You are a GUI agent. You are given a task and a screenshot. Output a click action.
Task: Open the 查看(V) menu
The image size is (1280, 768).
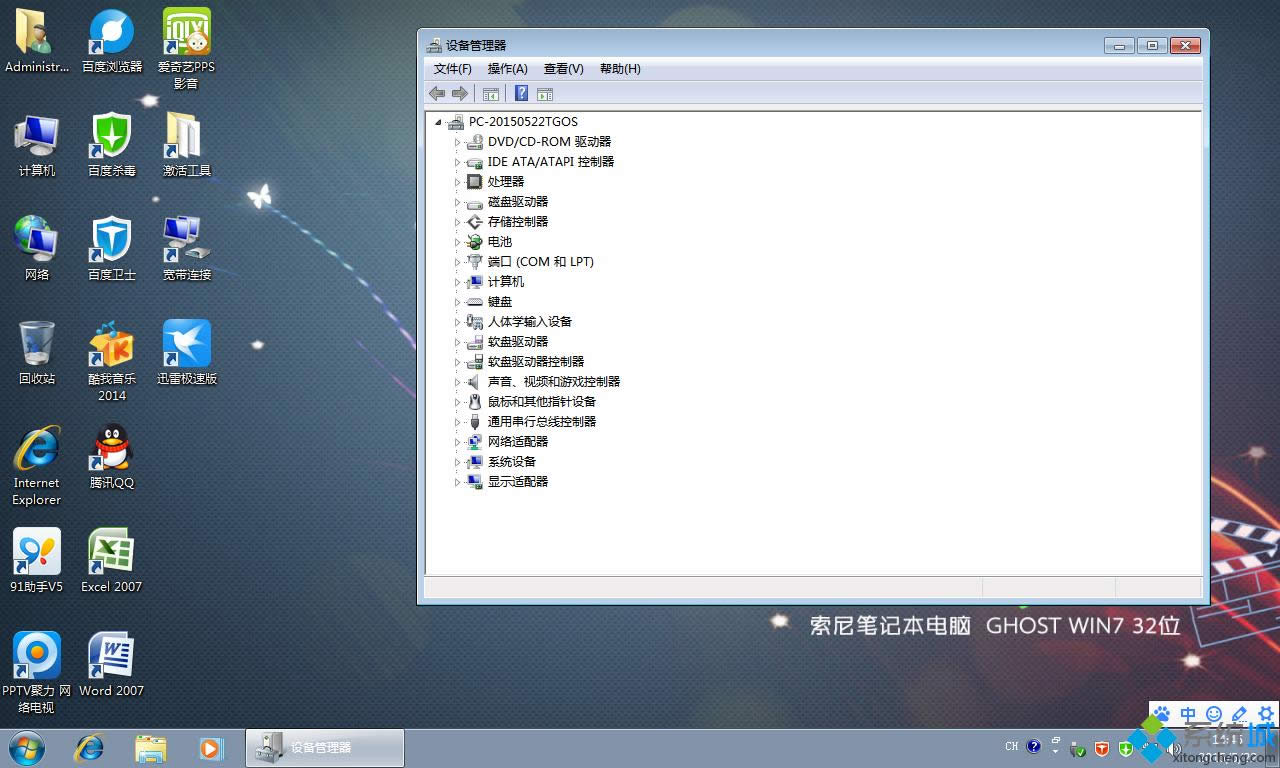[563, 68]
